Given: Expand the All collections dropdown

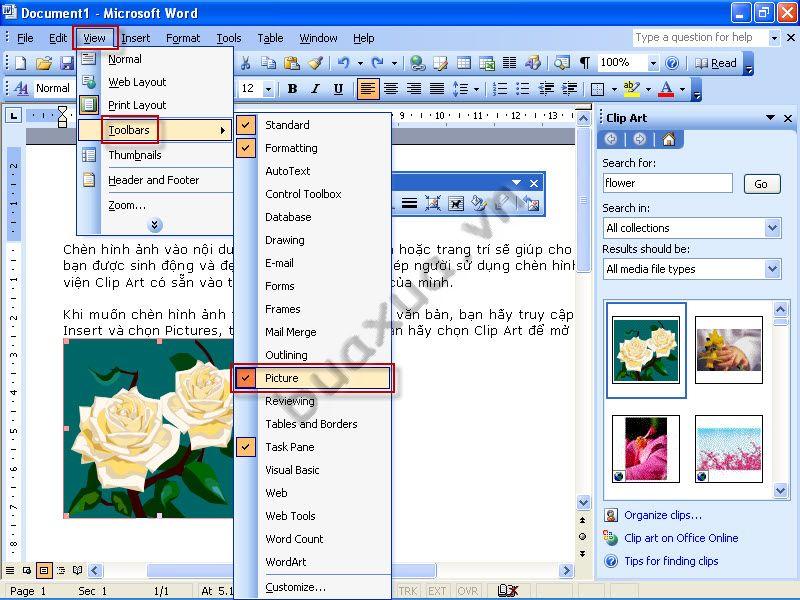Looking at the screenshot, I should pos(772,228).
